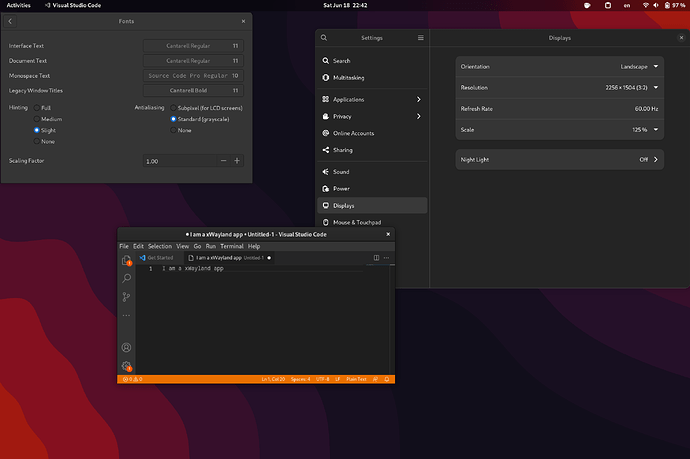Open the Wi-Fi indicator in top bar

point(646,5)
